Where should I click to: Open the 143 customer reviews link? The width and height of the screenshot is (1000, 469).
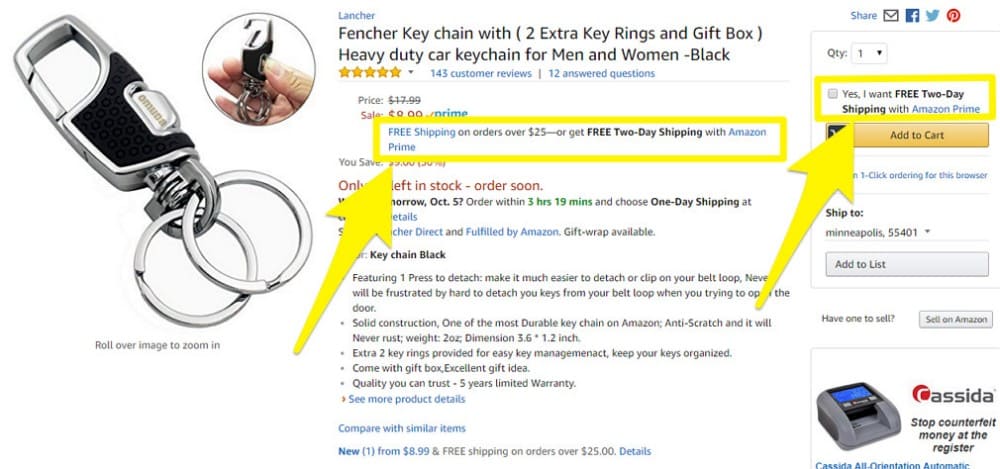(x=480, y=73)
